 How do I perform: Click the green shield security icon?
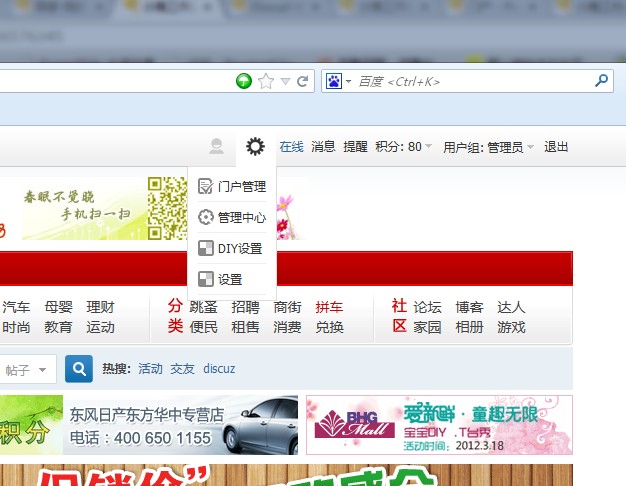tap(244, 81)
